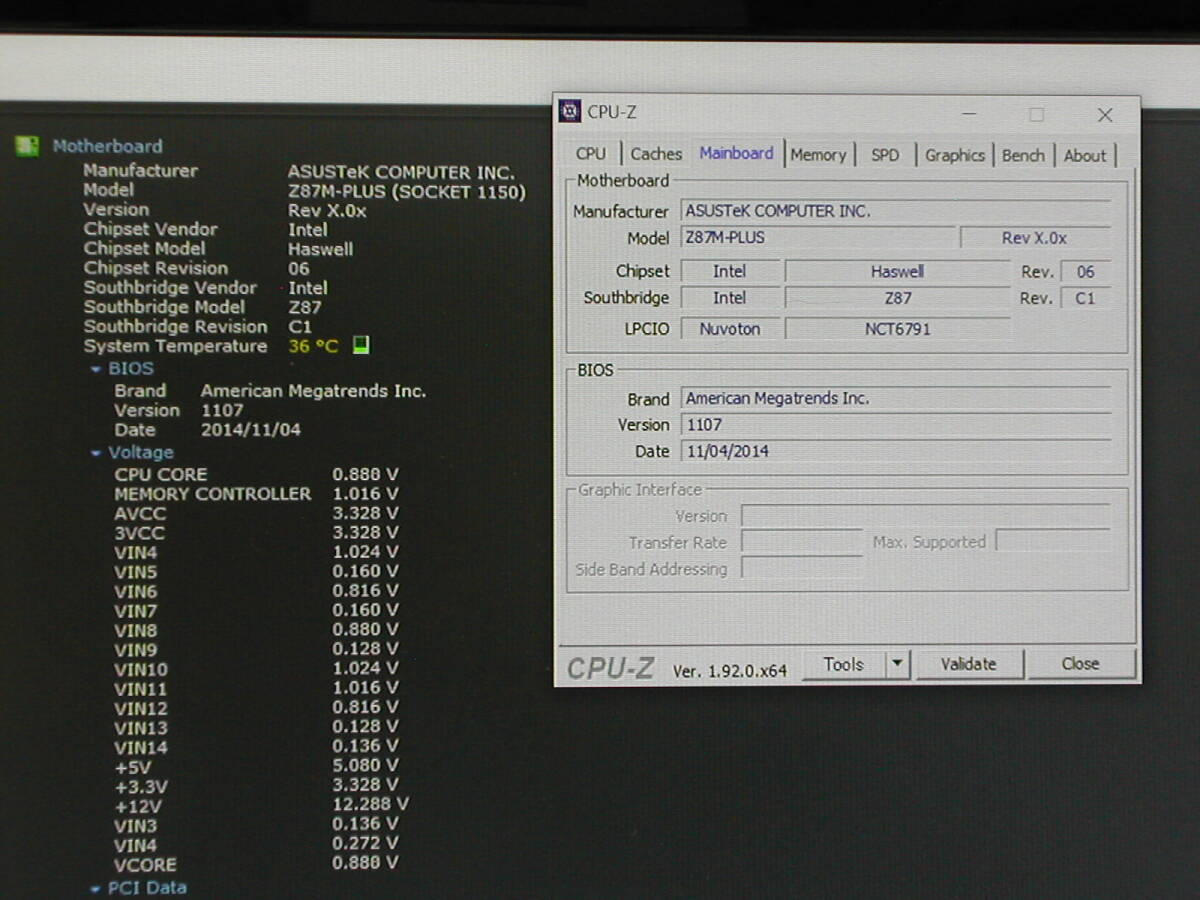This screenshot has height=900, width=1200.
Task: Collapse the BIOS section in Speccy
Action: point(96,369)
